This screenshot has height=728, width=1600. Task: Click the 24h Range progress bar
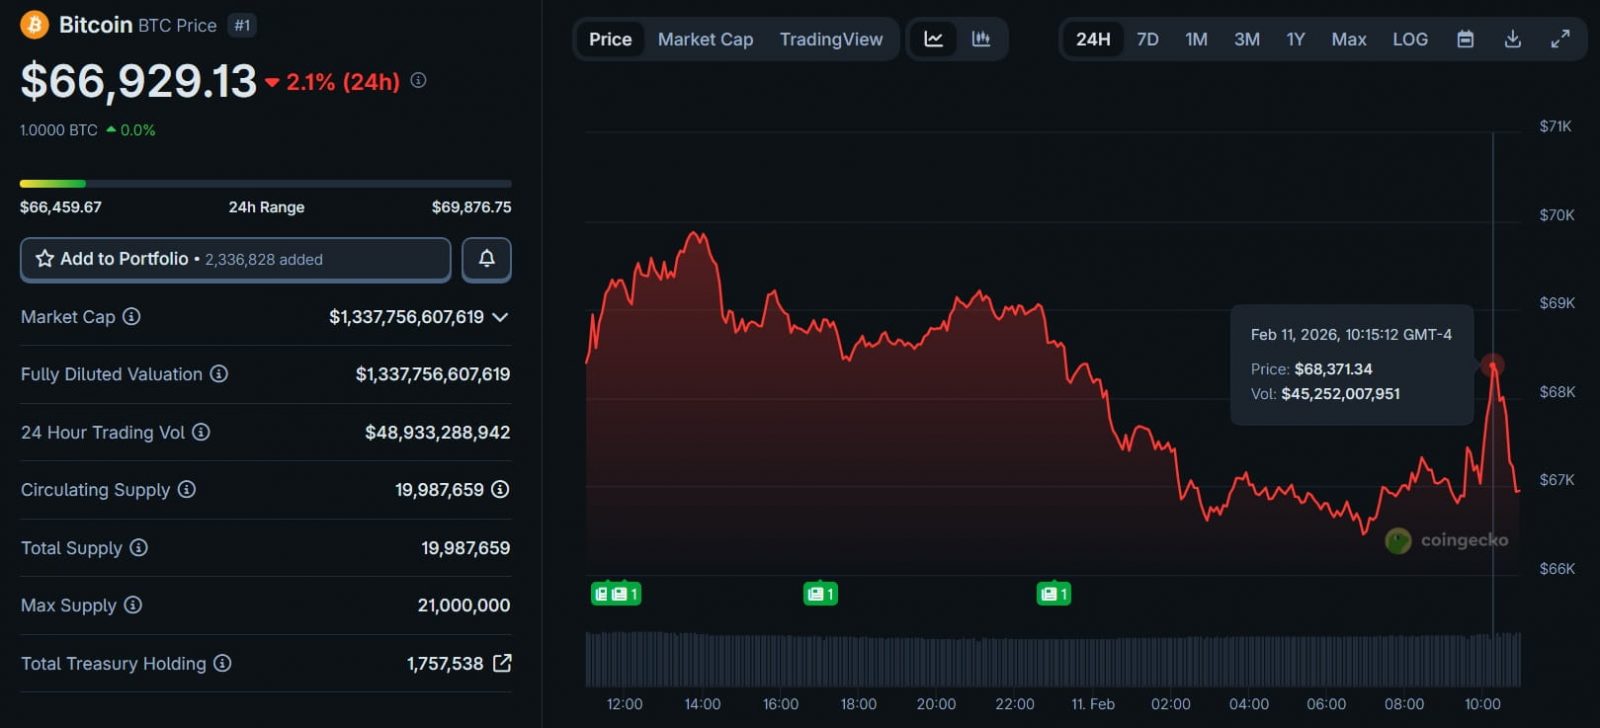(265, 184)
